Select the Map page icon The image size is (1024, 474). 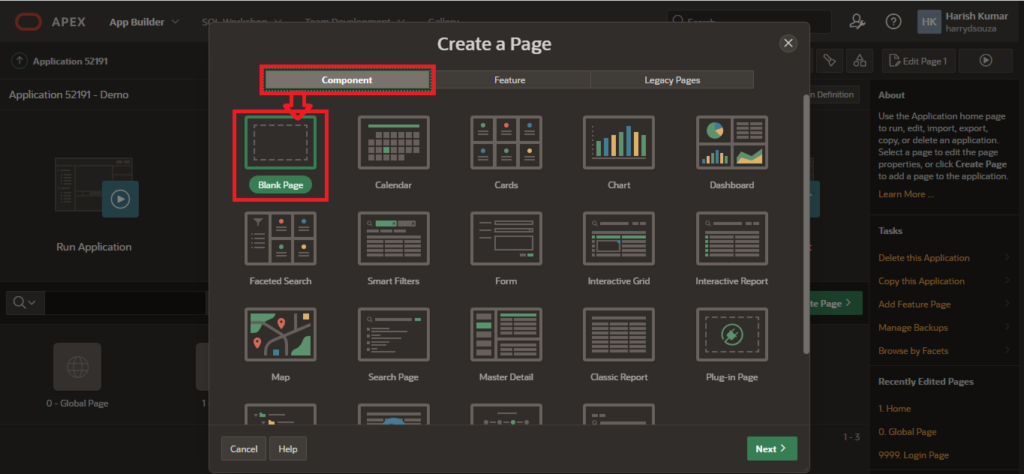click(280, 334)
